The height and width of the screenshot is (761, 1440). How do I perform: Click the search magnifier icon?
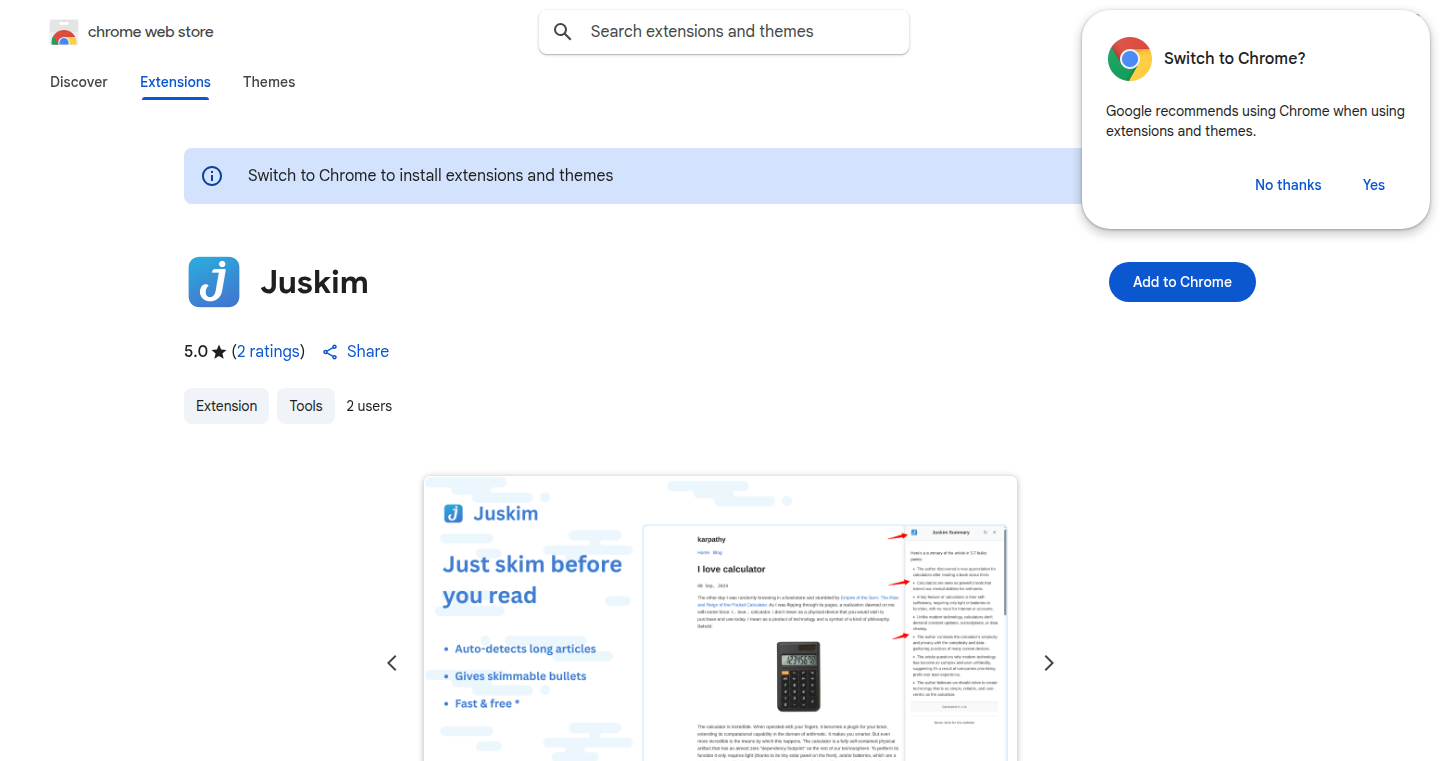click(563, 32)
